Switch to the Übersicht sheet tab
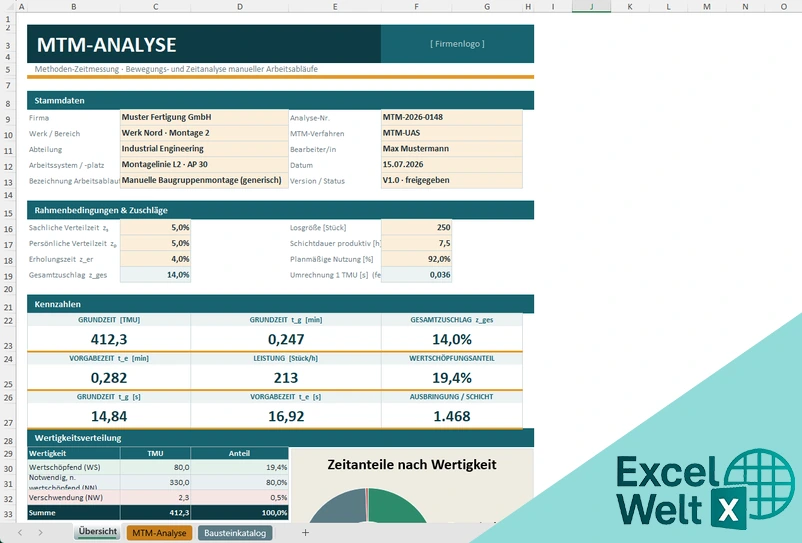 pos(97,532)
